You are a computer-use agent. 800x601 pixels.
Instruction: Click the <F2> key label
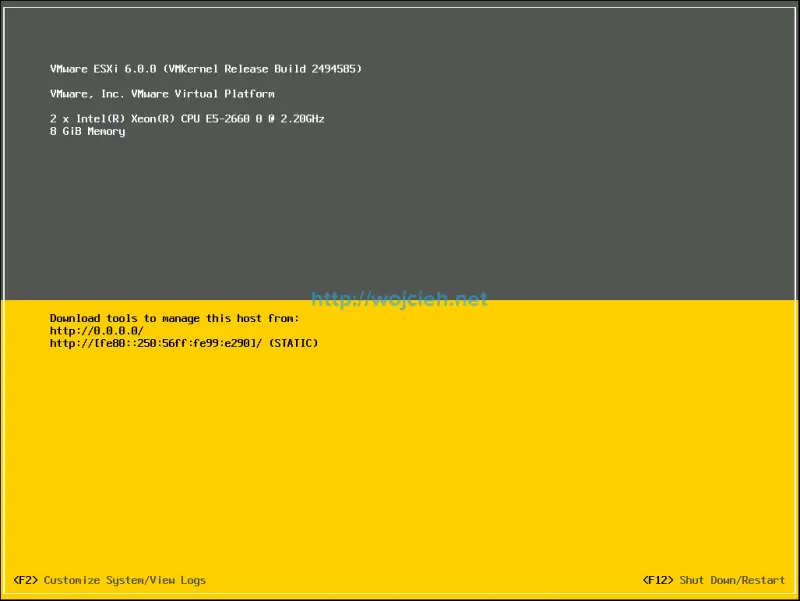27,579
